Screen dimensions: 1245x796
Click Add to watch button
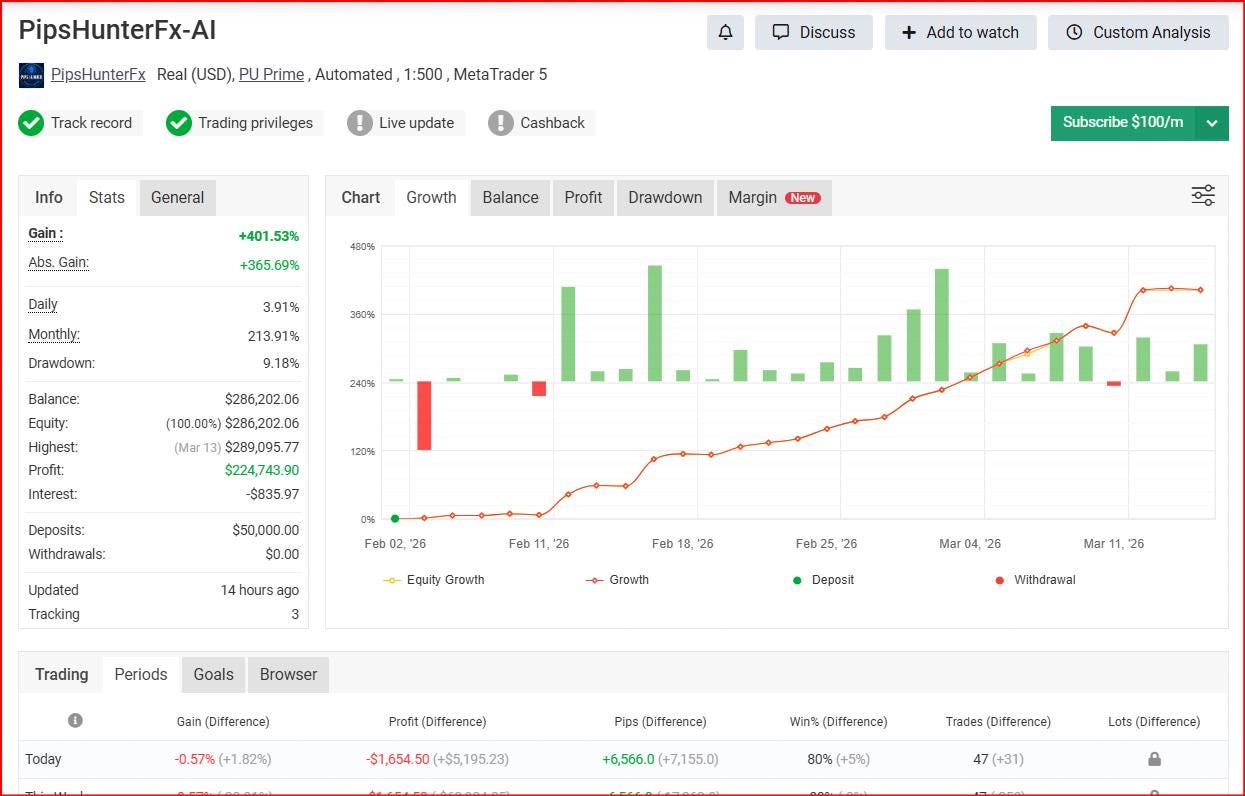tap(960, 32)
